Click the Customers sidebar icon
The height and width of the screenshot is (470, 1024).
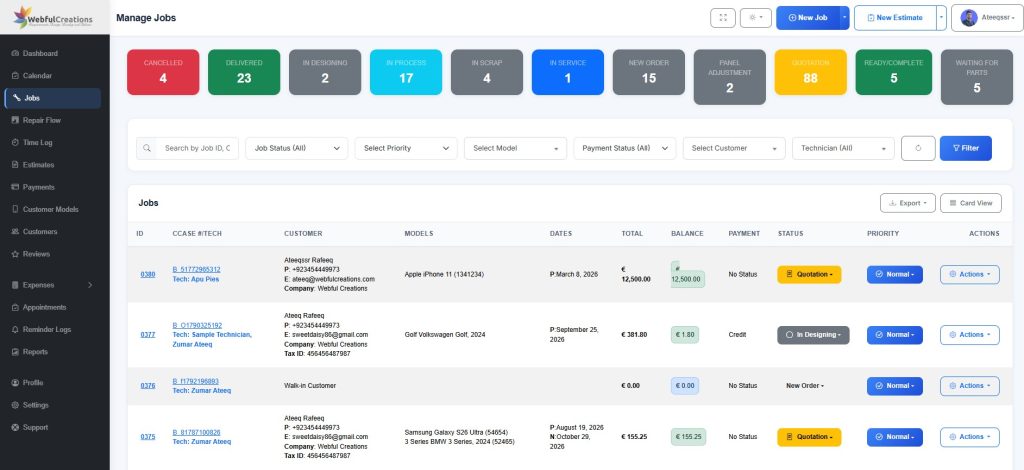16,232
